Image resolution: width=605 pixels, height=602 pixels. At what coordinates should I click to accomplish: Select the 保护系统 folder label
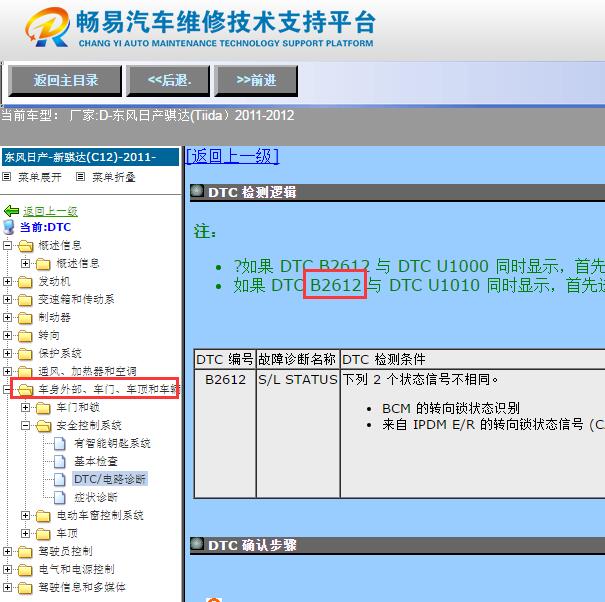[x=60, y=353]
